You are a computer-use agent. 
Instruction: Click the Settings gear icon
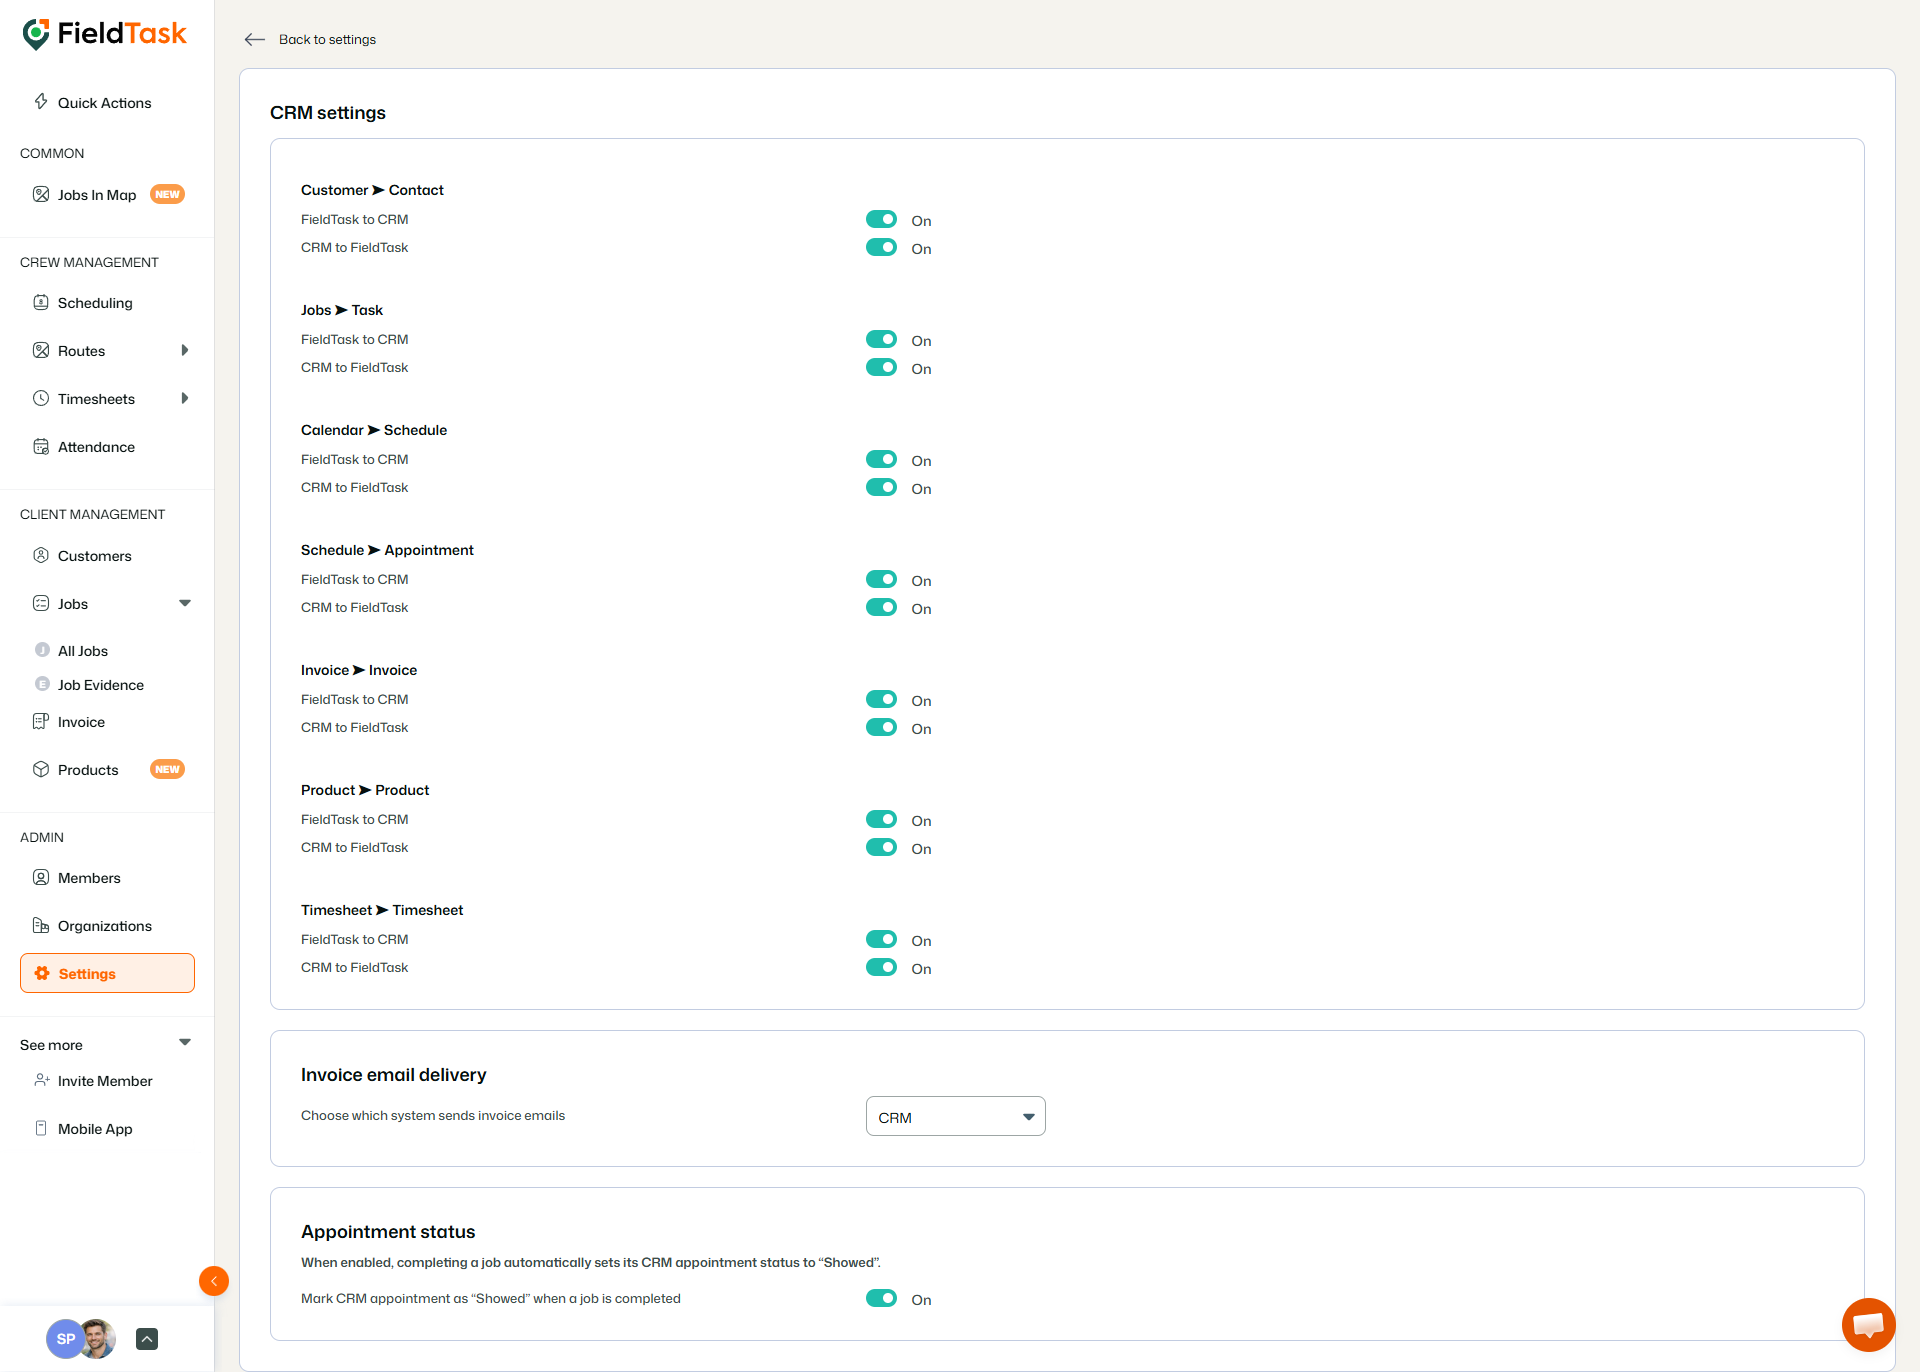coord(42,973)
